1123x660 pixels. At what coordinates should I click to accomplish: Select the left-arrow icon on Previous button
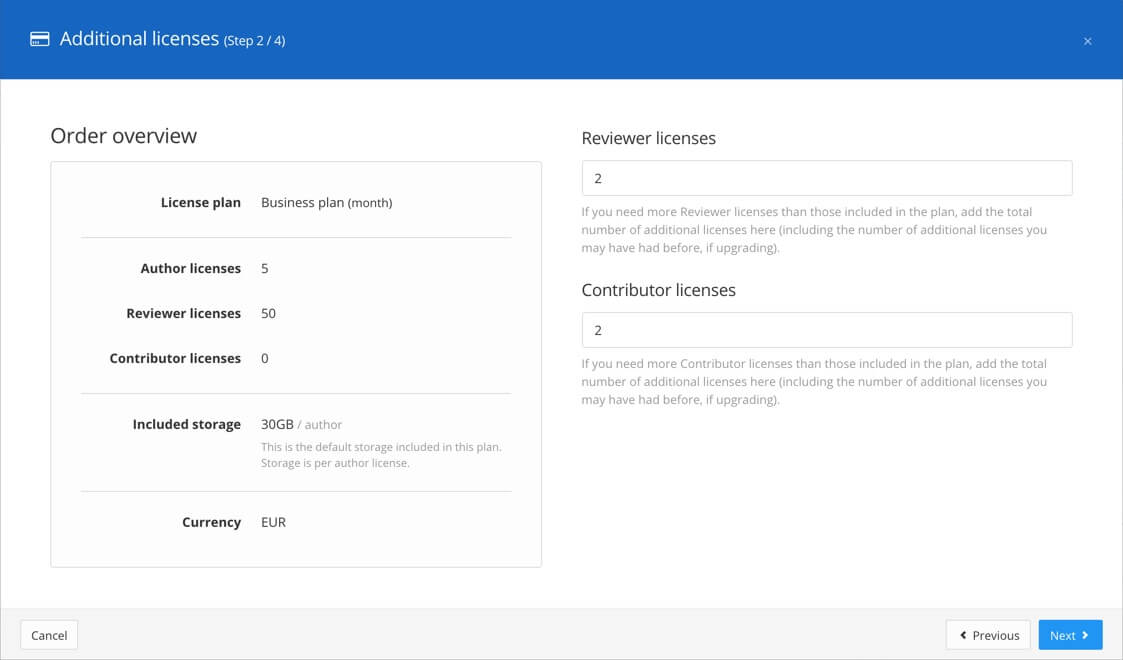(964, 635)
